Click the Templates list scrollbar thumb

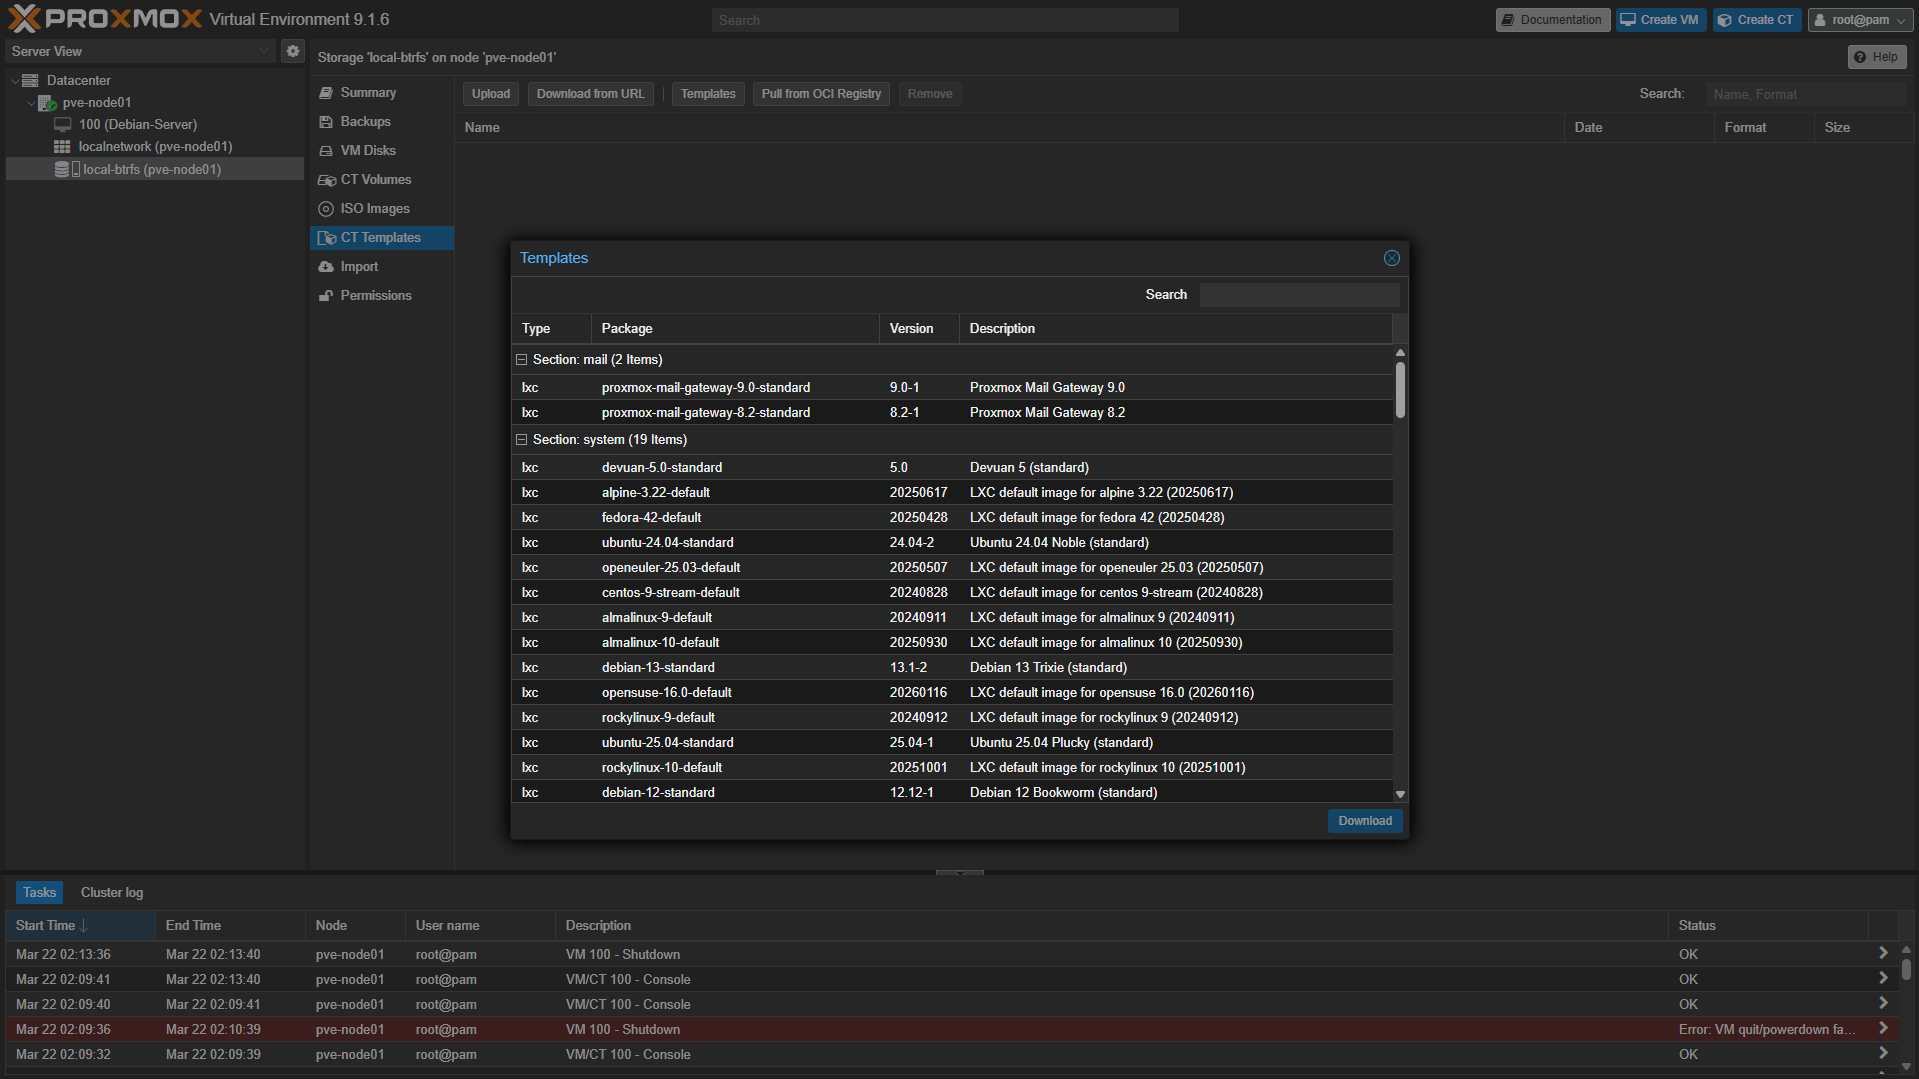tap(1400, 389)
